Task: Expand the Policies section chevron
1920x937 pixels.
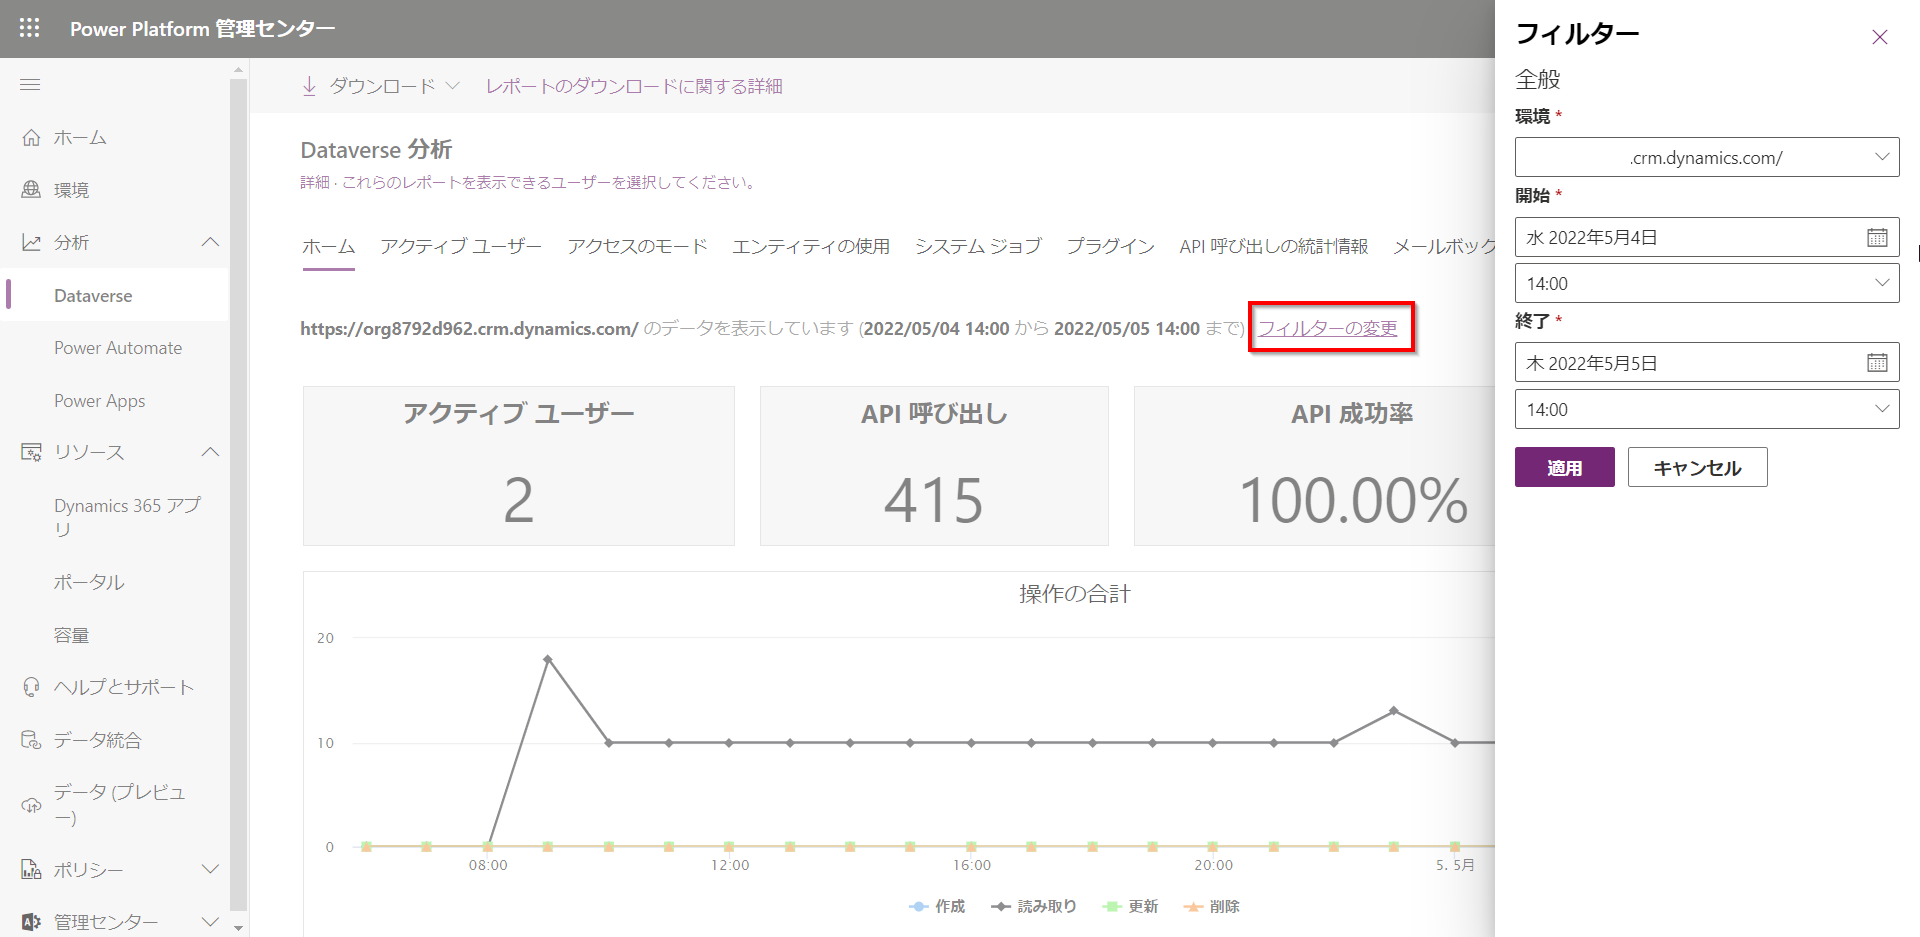Action: click(210, 869)
